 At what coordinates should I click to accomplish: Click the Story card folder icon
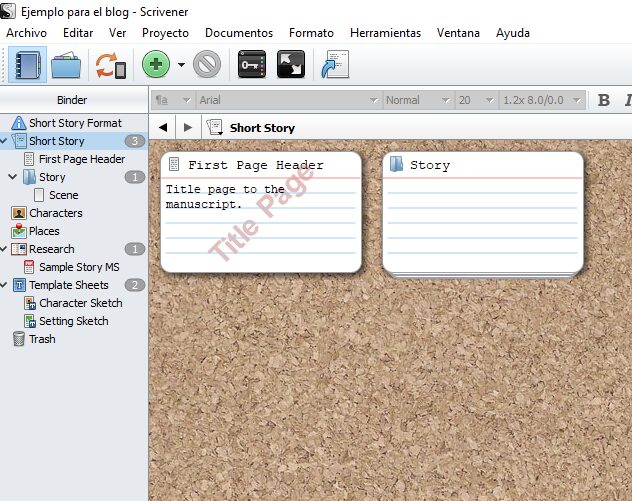[x=397, y=164]
